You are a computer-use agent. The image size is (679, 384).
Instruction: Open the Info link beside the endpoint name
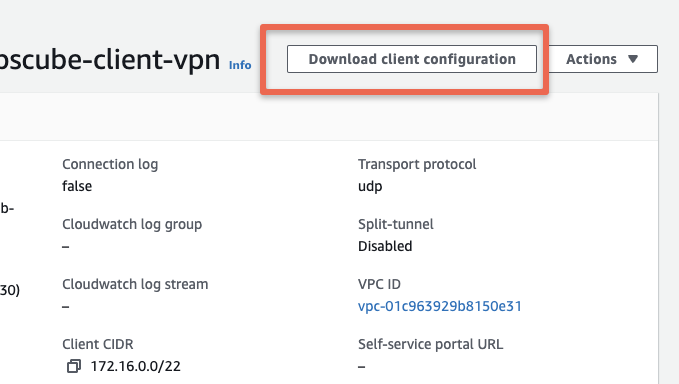click(x=240, y=65)
